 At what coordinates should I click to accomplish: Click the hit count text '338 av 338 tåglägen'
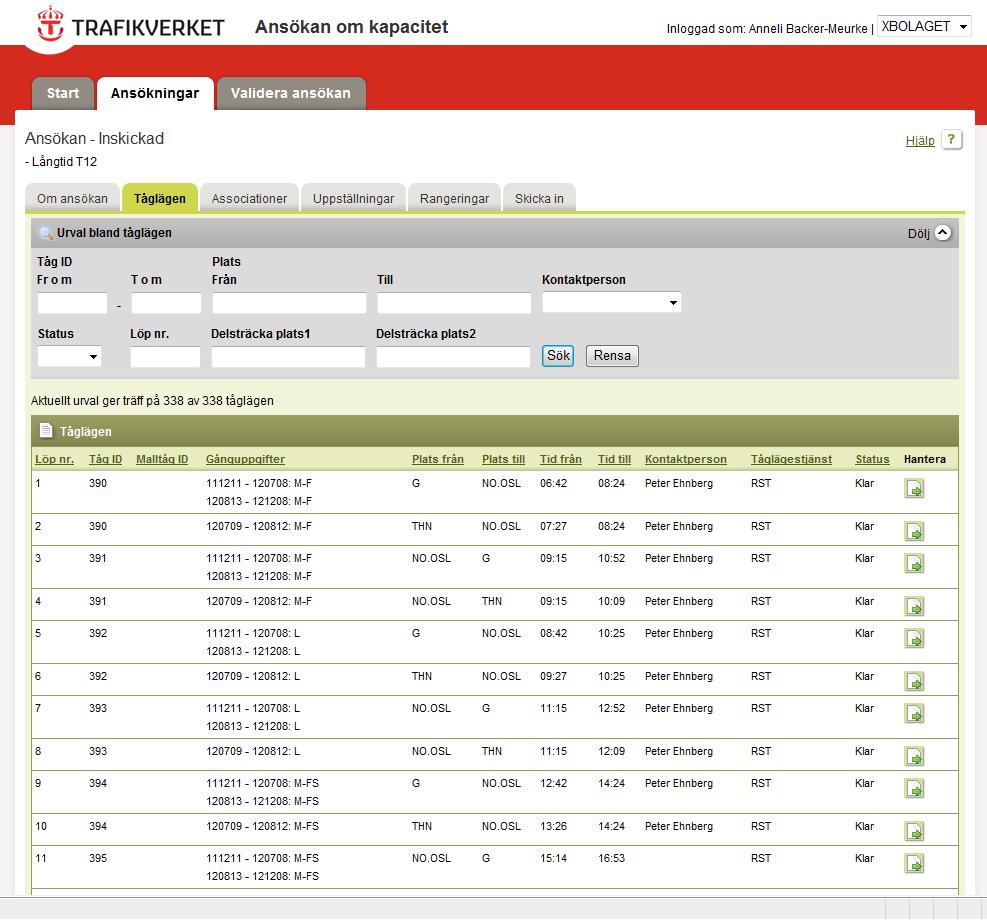click(x=218, y=401)
